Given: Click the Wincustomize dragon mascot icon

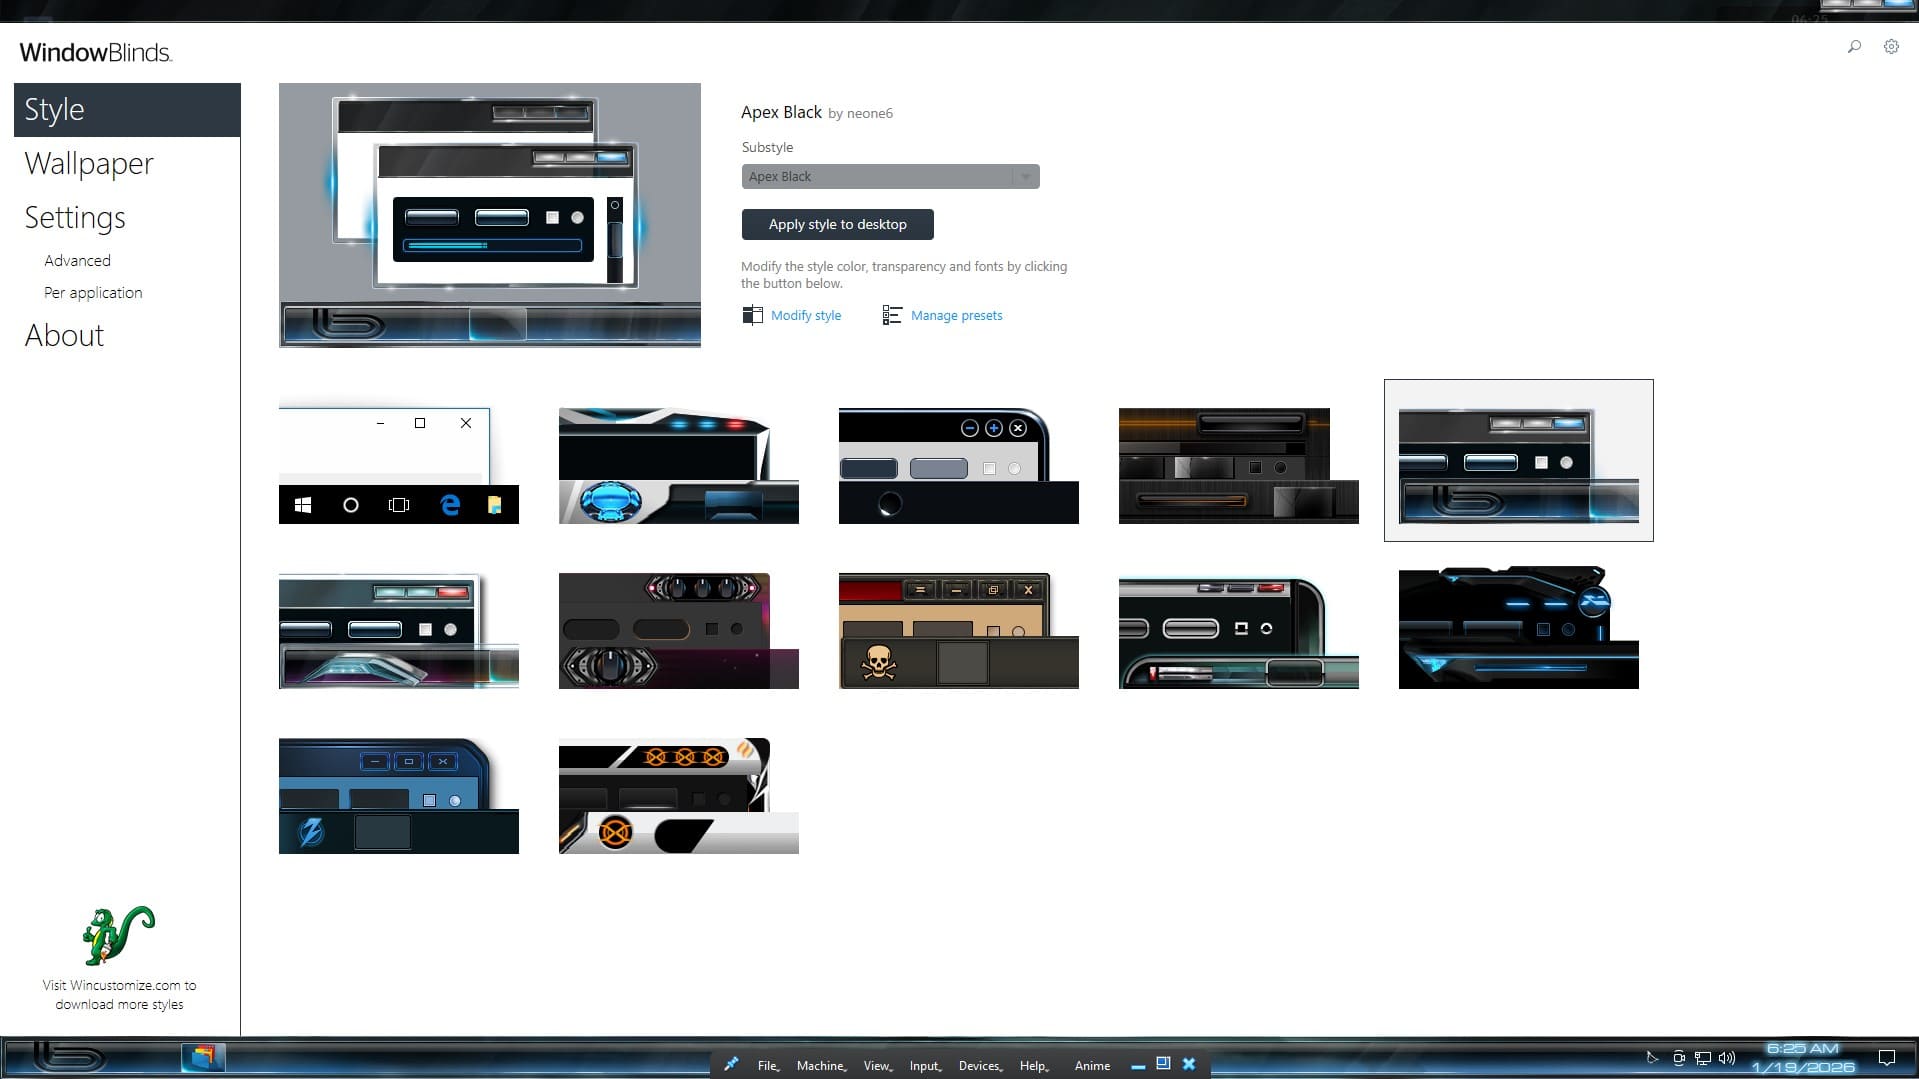Looking at the screenshot, I should click(119, 936).
